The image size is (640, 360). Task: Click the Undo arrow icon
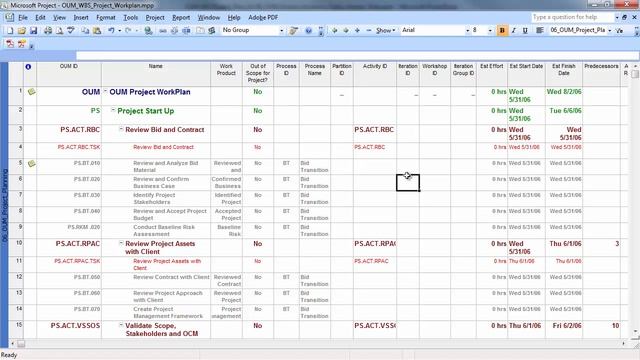coord(111,31)
